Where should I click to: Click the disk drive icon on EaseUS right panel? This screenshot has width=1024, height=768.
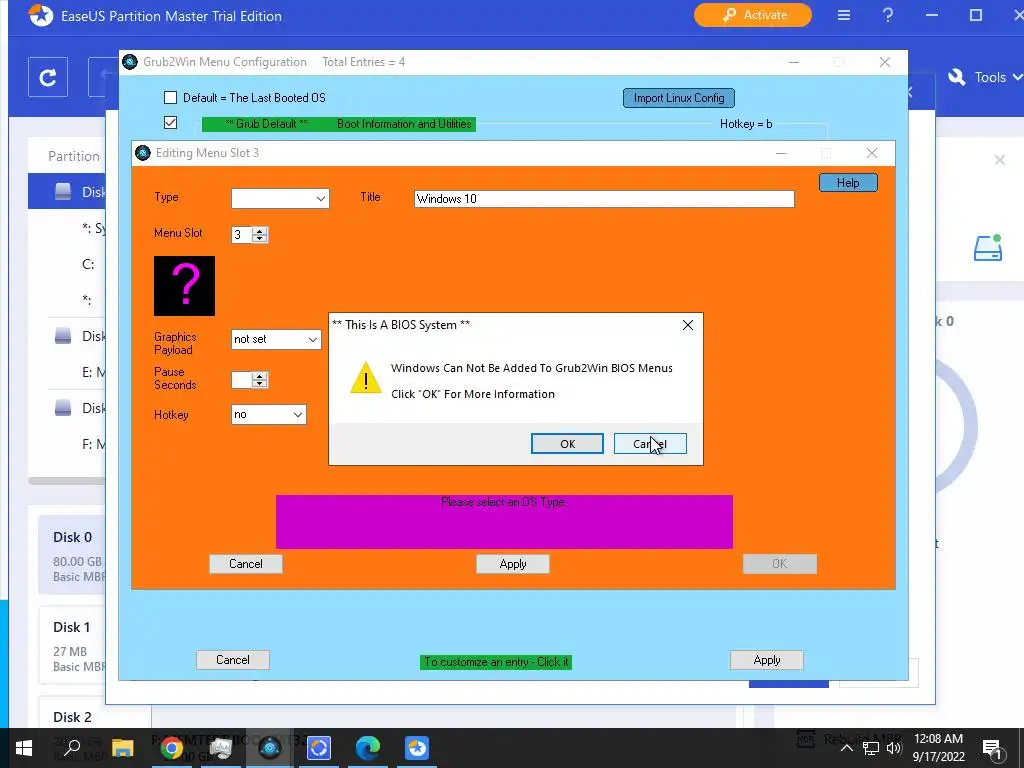coord(987,248)
